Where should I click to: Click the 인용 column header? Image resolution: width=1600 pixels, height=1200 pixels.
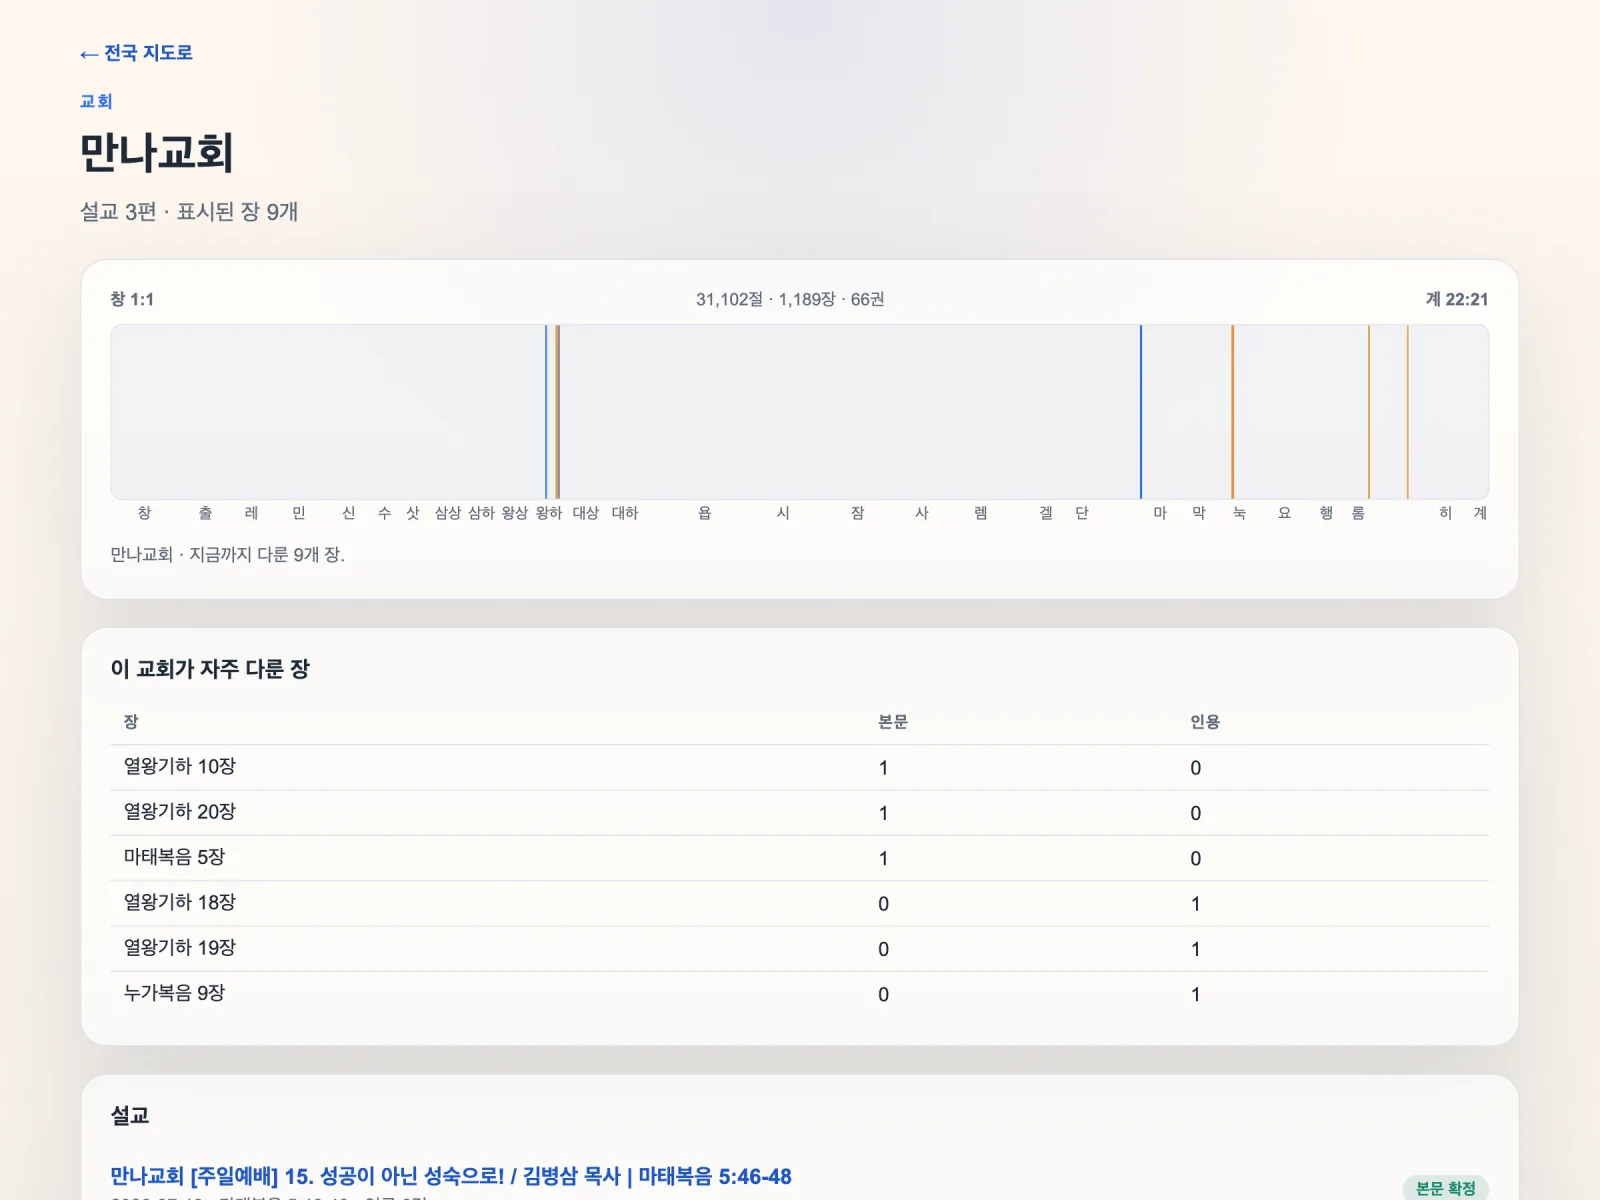pos(1205,722)
